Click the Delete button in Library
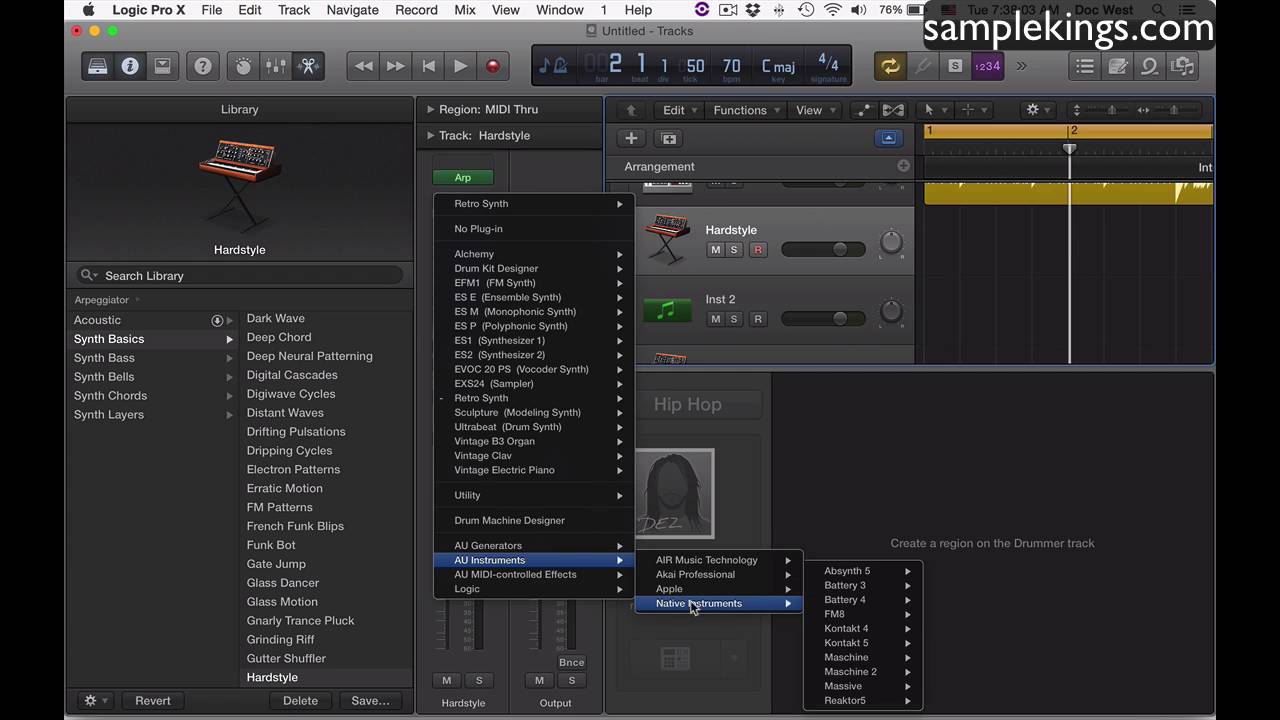 (300, 701)
